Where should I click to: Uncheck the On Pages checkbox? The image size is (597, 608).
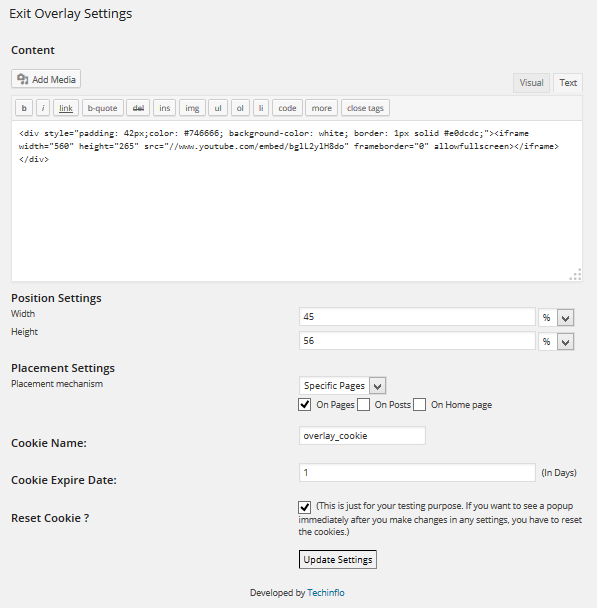tap(305, 404)
